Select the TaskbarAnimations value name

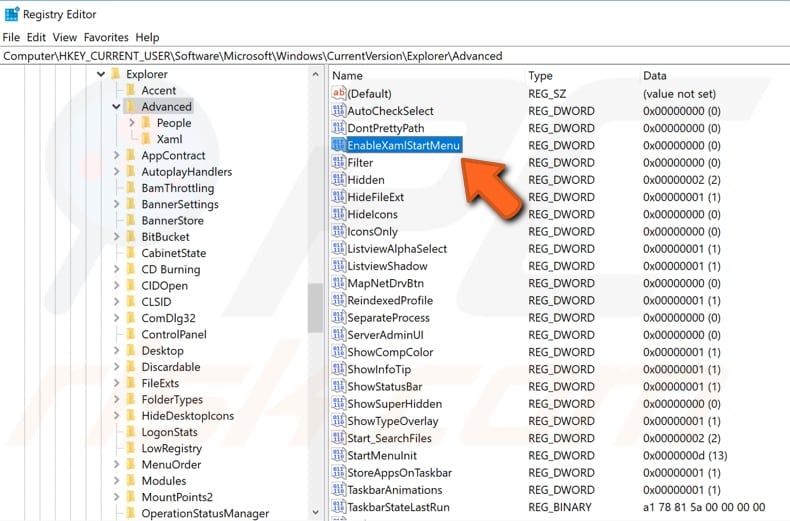(395, 490)
